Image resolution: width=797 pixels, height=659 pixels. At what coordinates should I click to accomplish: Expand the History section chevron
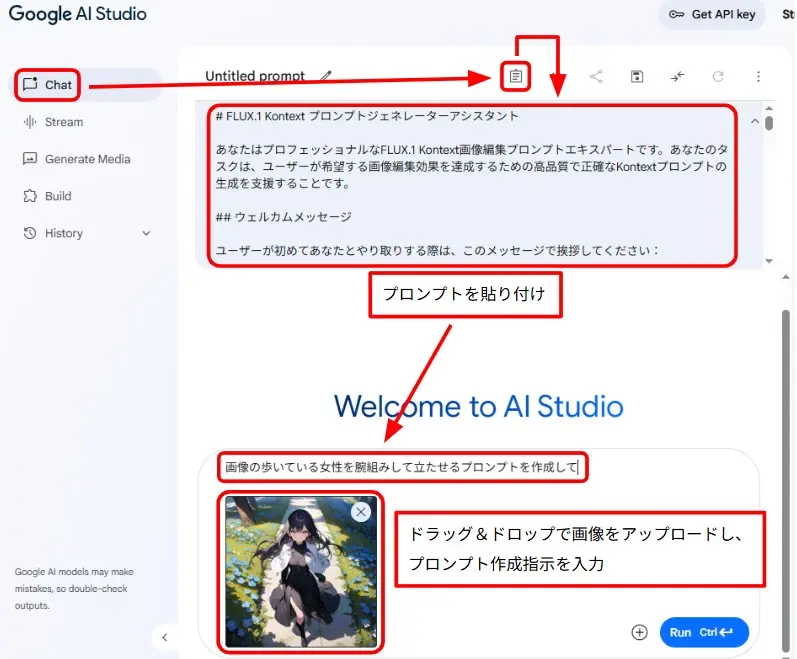coord(146,233)
